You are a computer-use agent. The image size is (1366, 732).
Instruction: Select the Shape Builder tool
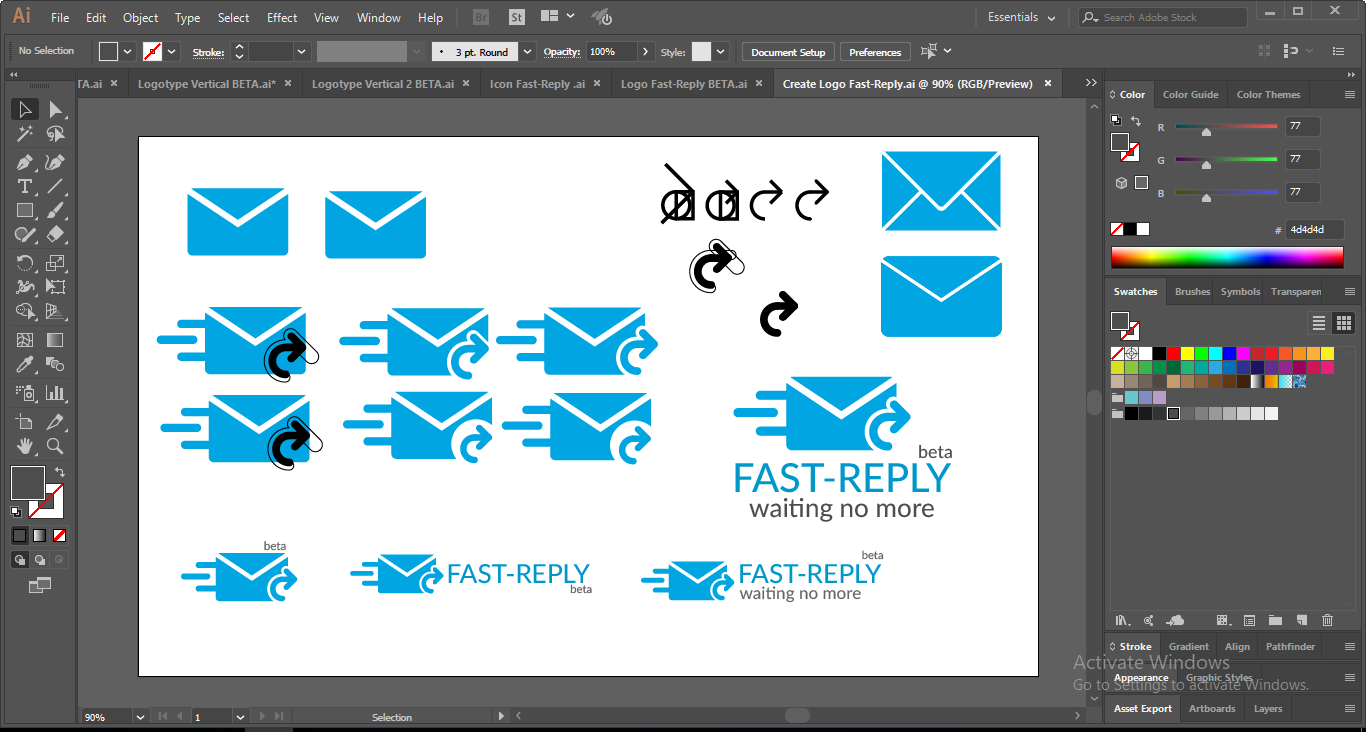25,312
